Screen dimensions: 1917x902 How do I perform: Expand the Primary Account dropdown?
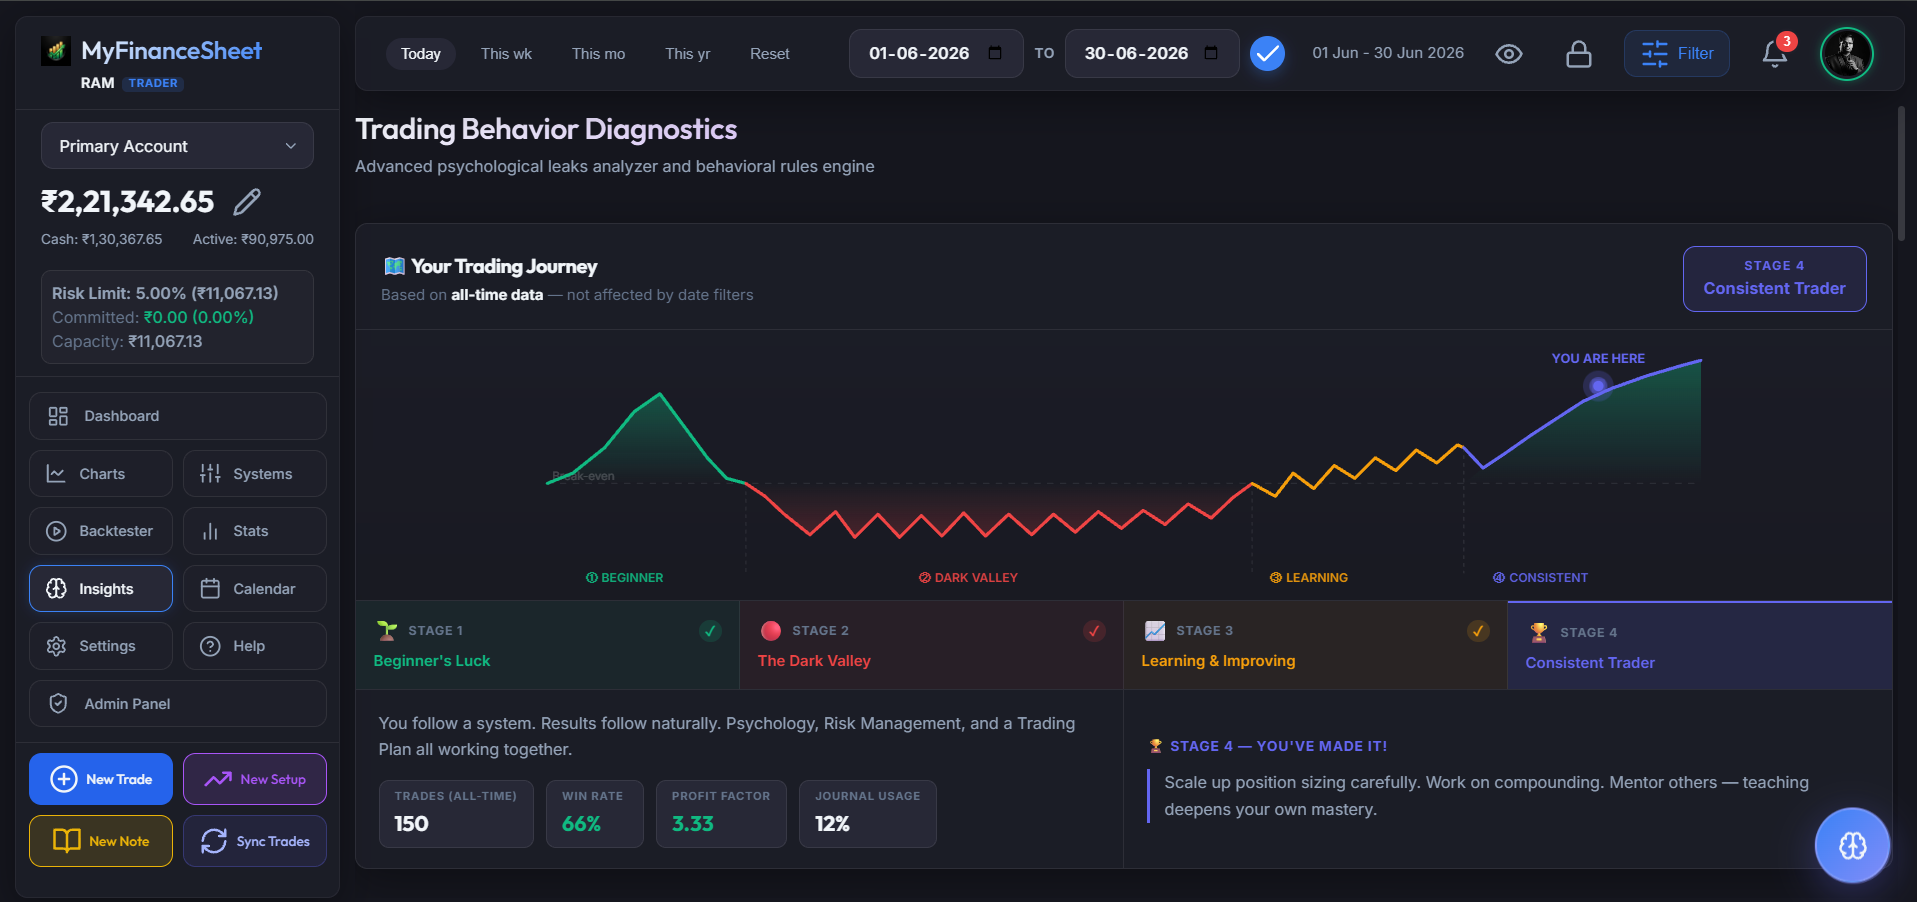177,146
